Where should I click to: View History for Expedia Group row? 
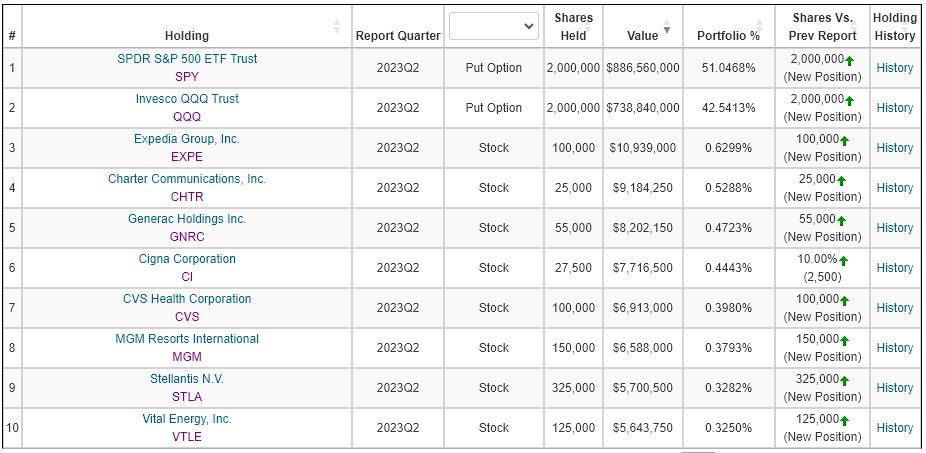pos(894,148)
